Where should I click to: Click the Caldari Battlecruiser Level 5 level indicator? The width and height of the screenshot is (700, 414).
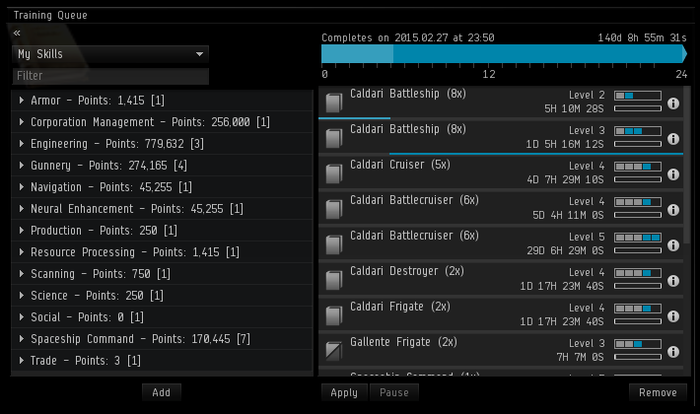pyautogui.click(x=638, y=237)
